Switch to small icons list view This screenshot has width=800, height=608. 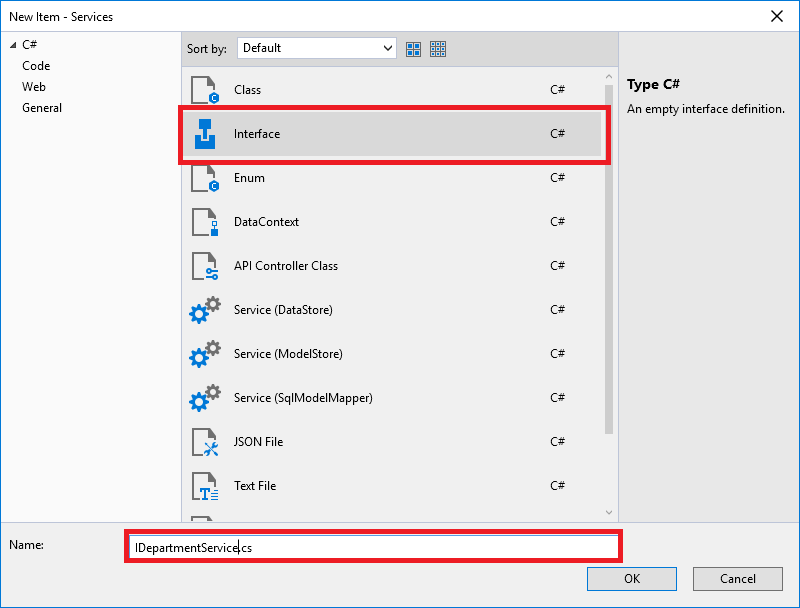coord(438,48)
